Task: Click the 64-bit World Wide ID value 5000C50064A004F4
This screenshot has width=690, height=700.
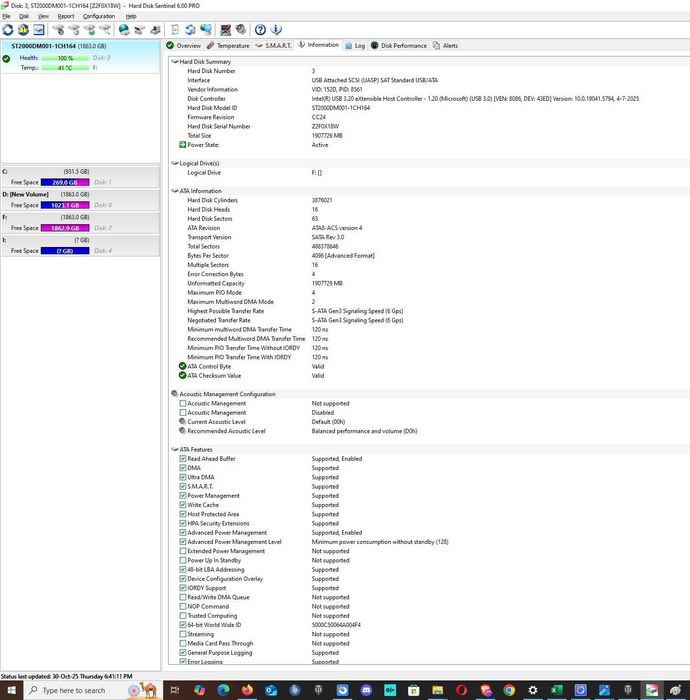Action: point(336,625)
